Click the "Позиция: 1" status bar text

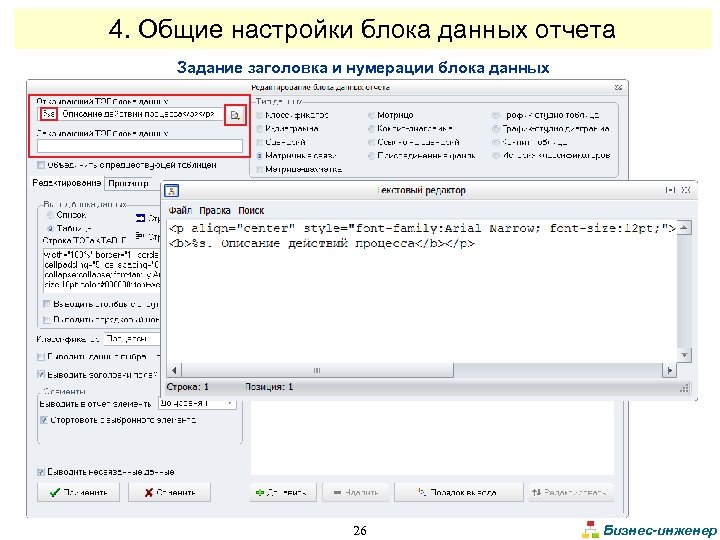point(269,387)
